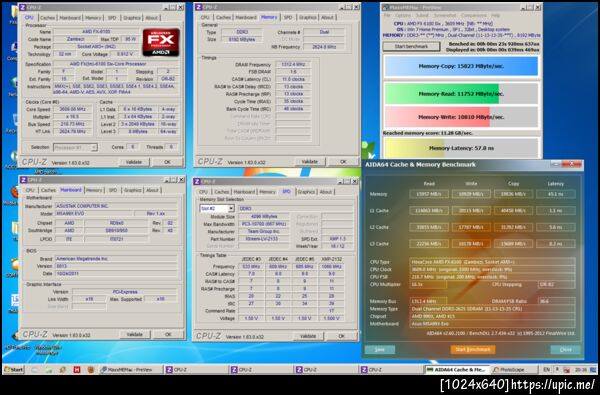Viewport: 600px width, 395px height.
Task: Switch to CPU tab in Mainboard CPU-Z window
Action: click(x=30, y=190)
